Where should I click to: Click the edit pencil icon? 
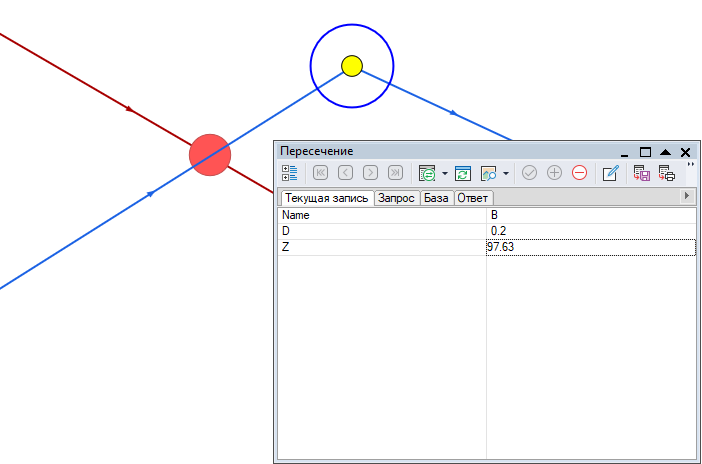611,173
